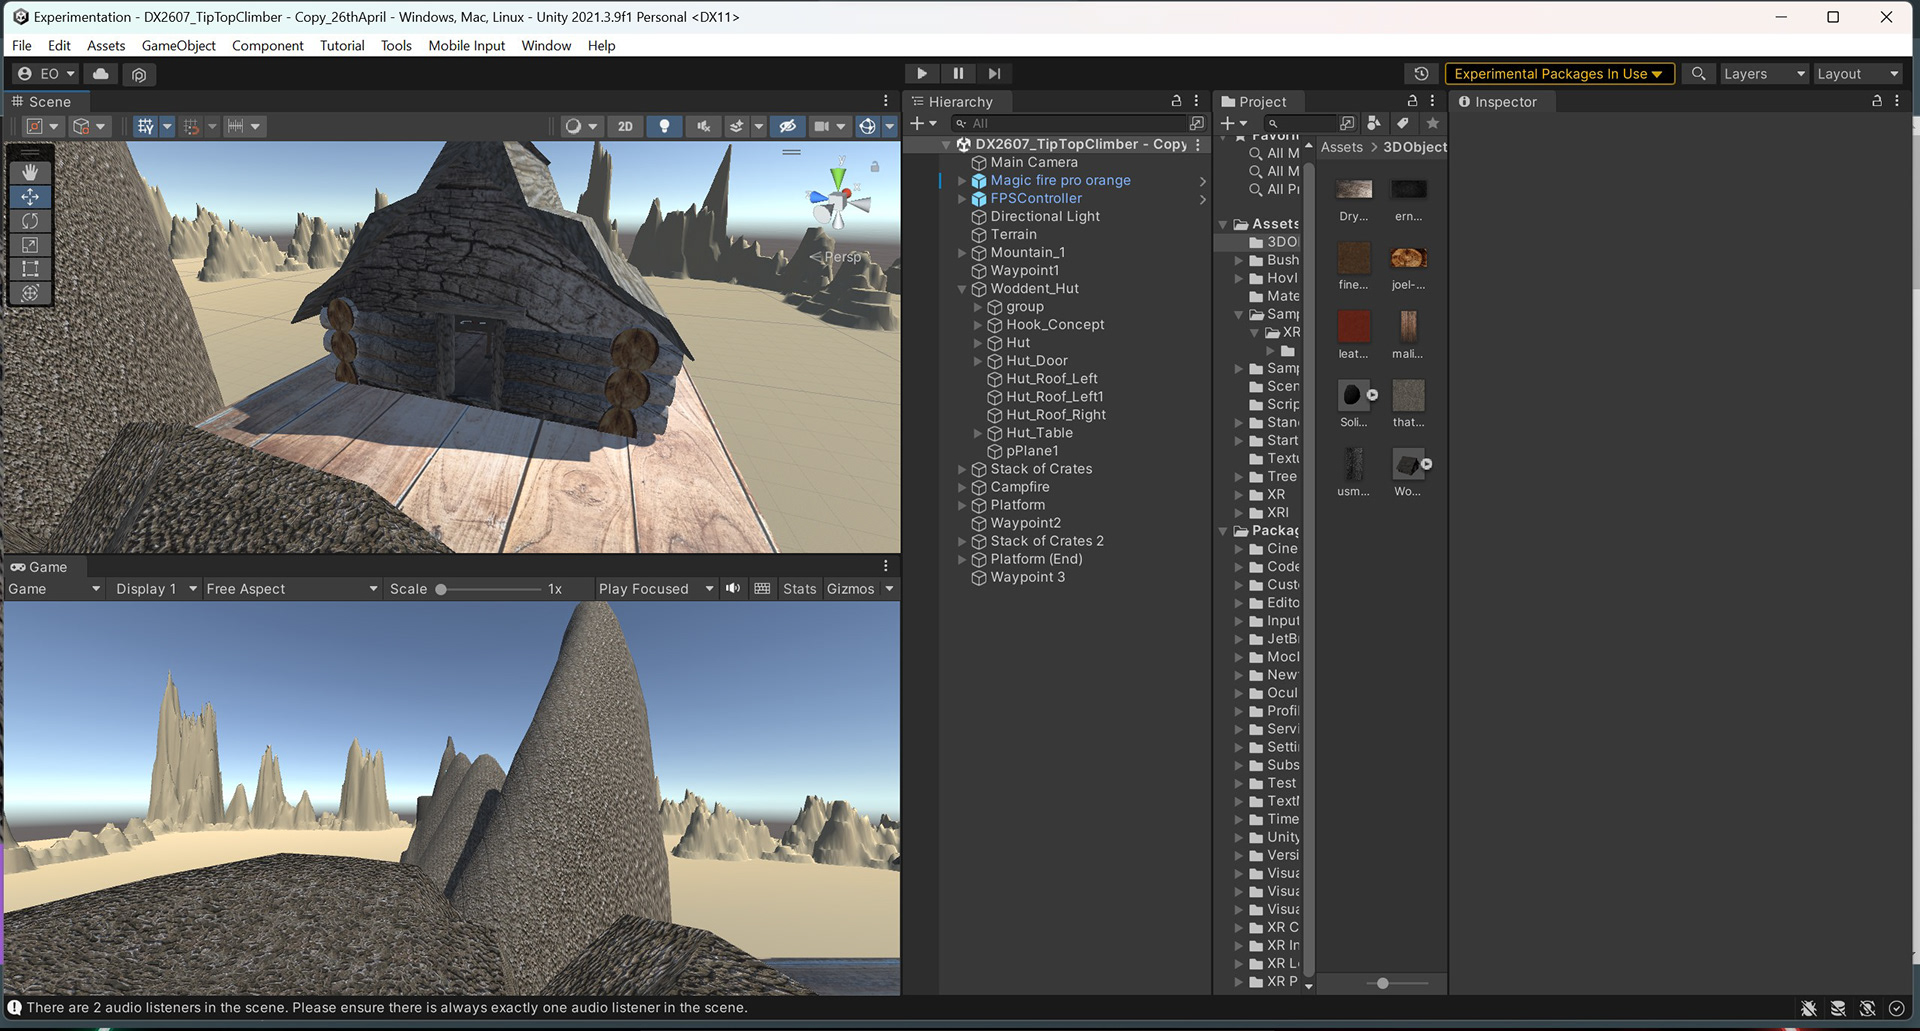Select the Rect transform tool
Viewport: 1920px width, 1031px height.
[x=30, y=269]
